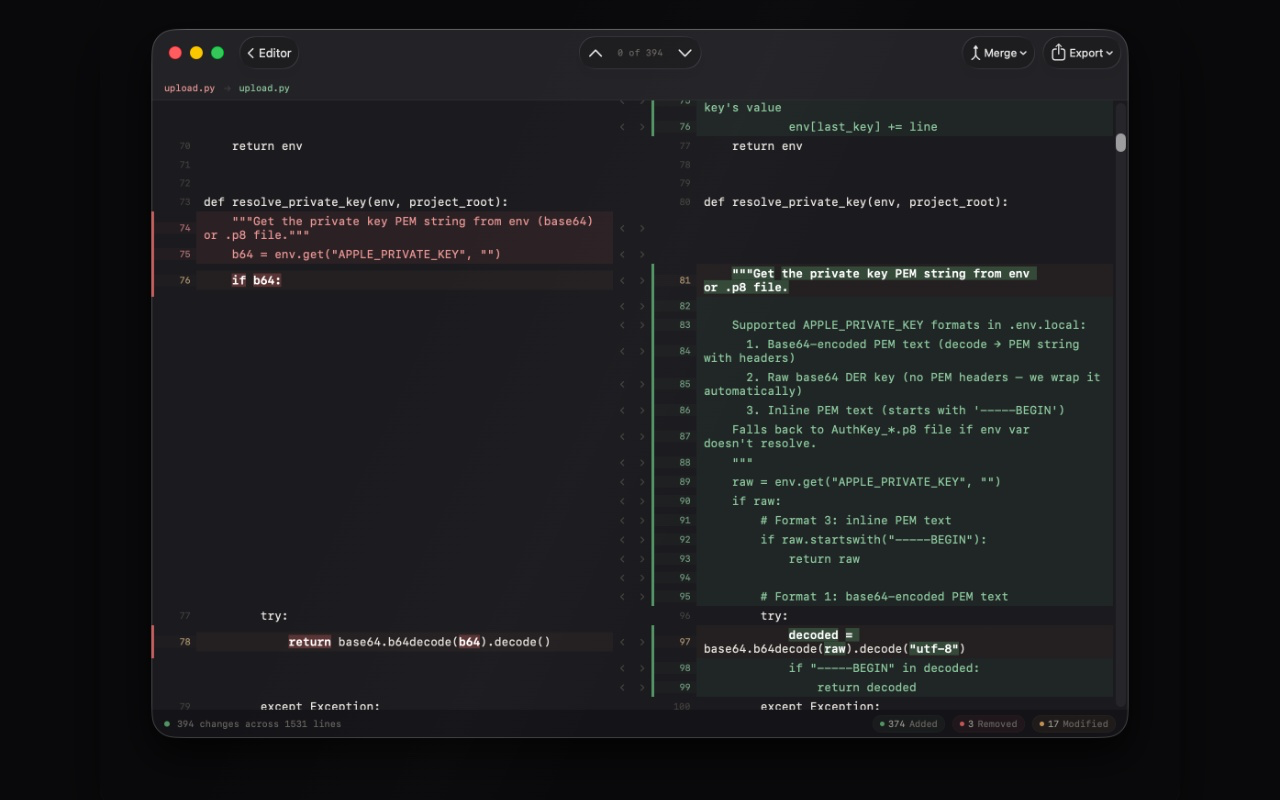
Task: Click the right-pointing gutter arrow on right line 76
Action: [642, 127]
